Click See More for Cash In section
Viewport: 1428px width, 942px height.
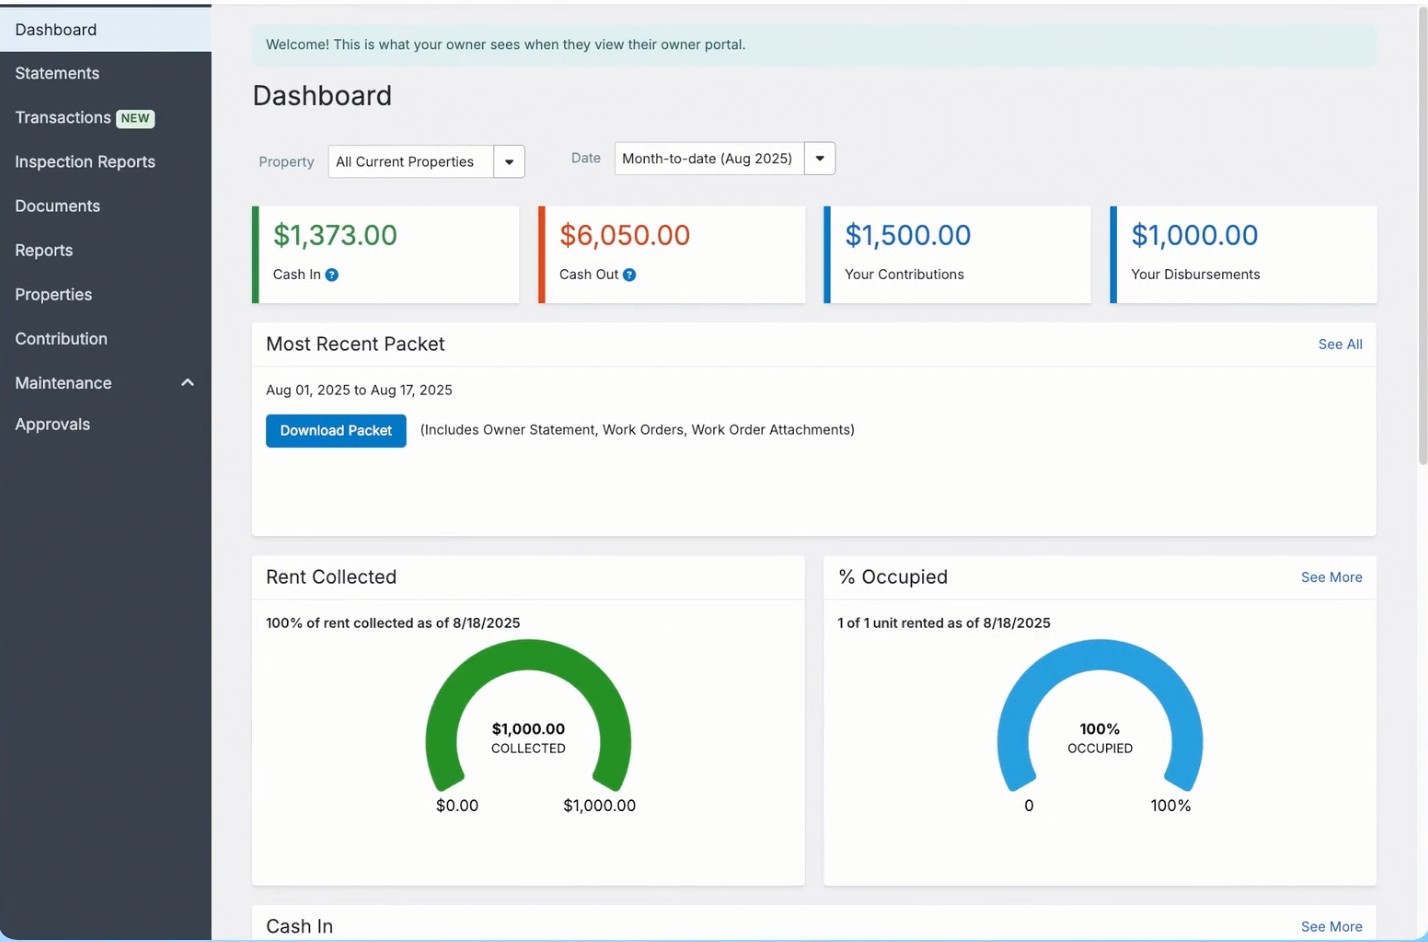pos(1331,927)
